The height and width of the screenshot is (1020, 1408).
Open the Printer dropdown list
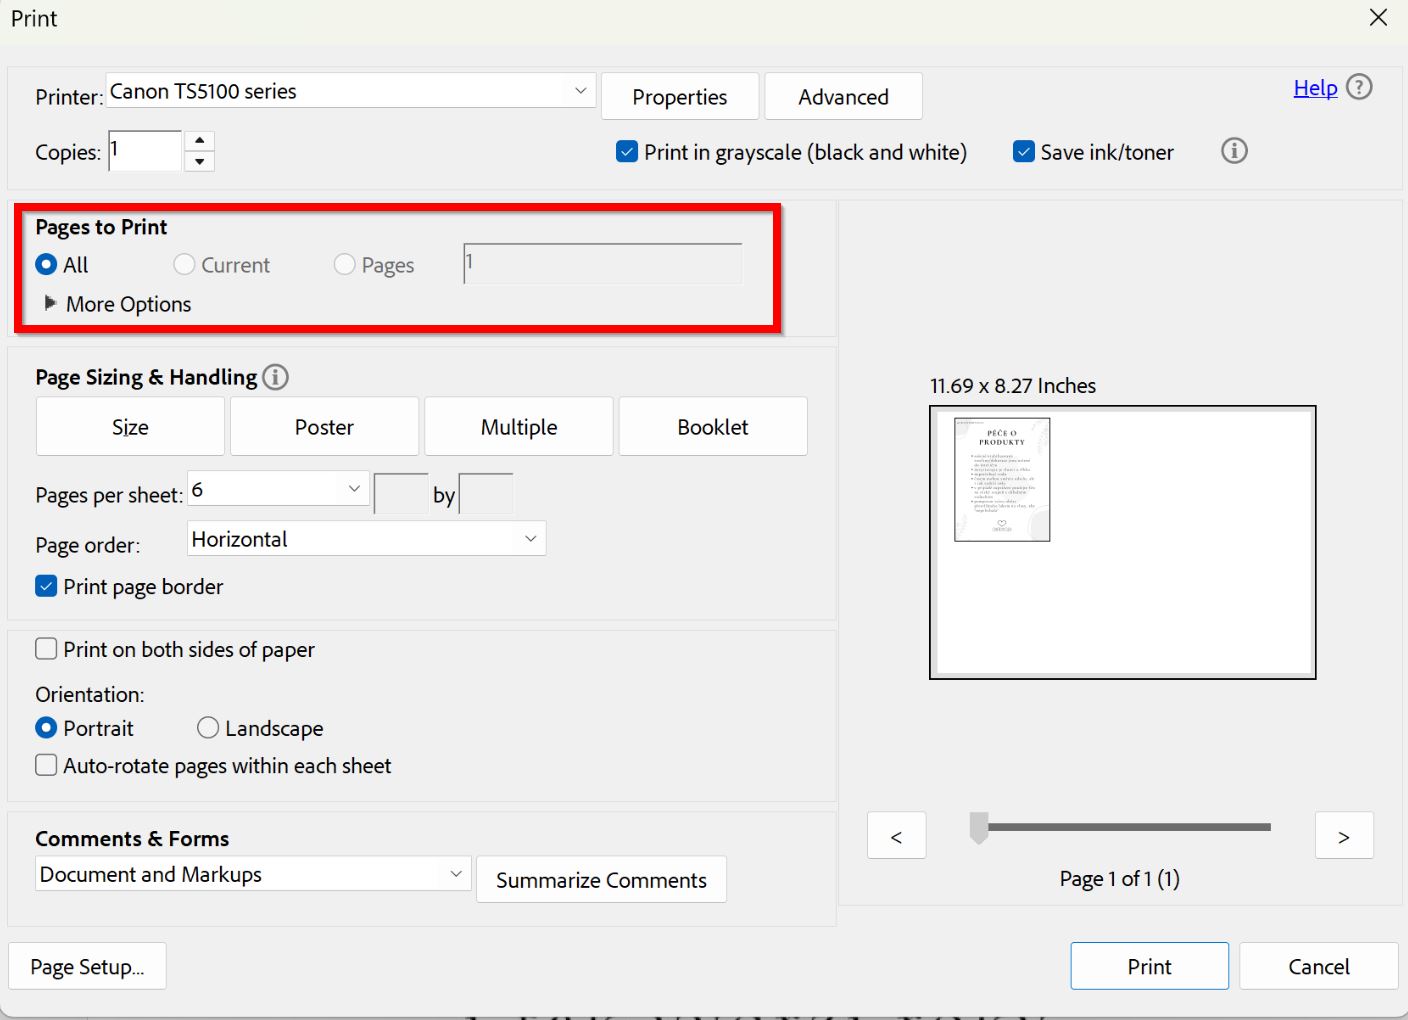(x=351, y=91)
